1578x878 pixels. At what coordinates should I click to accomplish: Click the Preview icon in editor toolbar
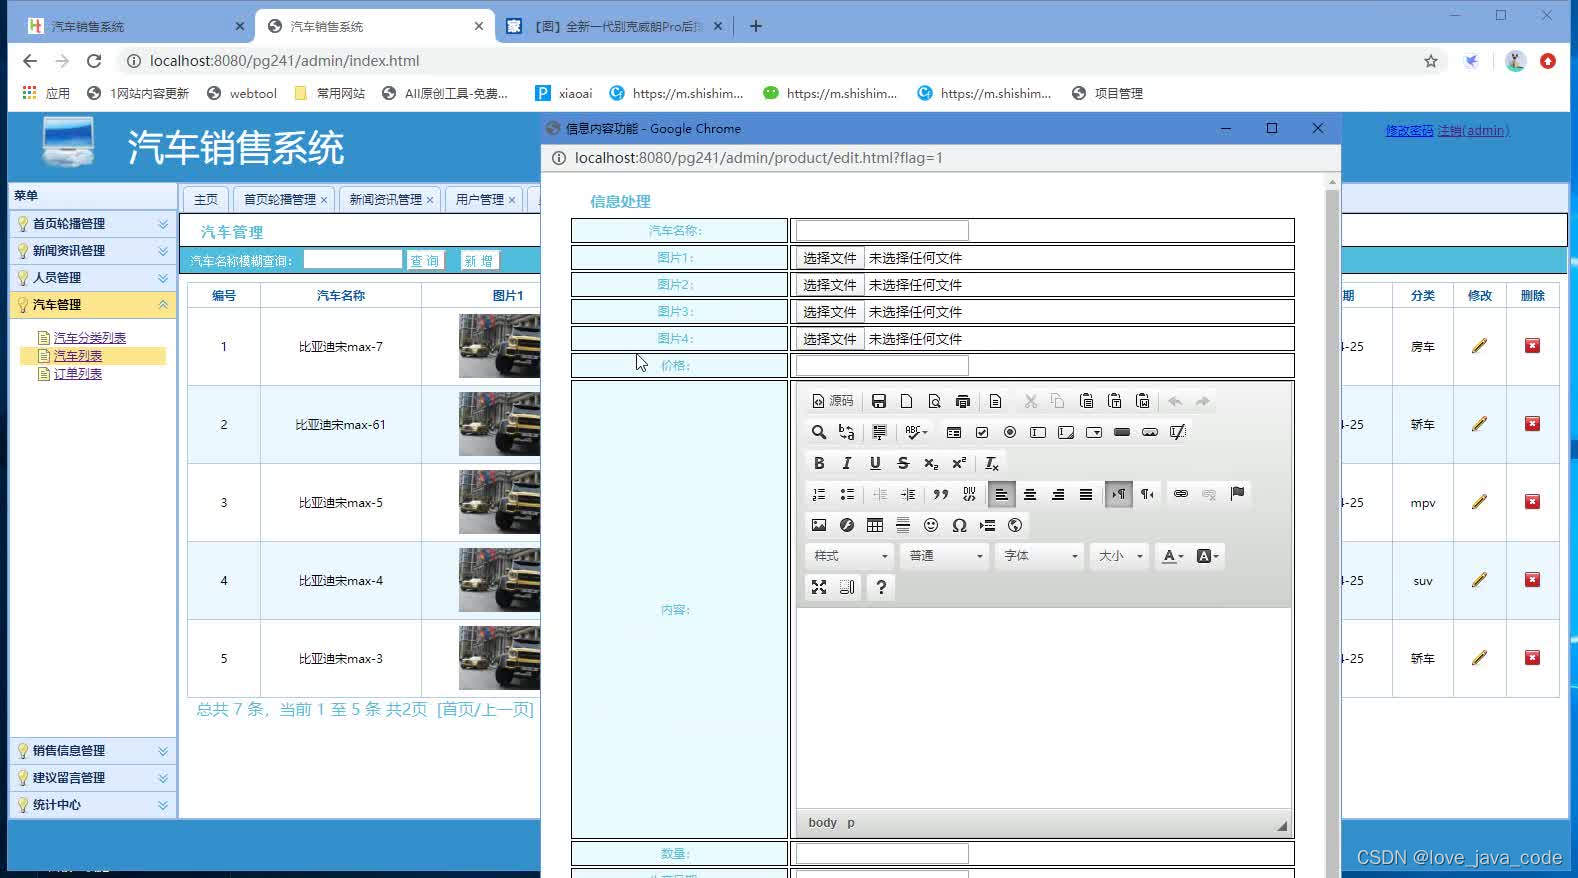(x=935, y=401)
